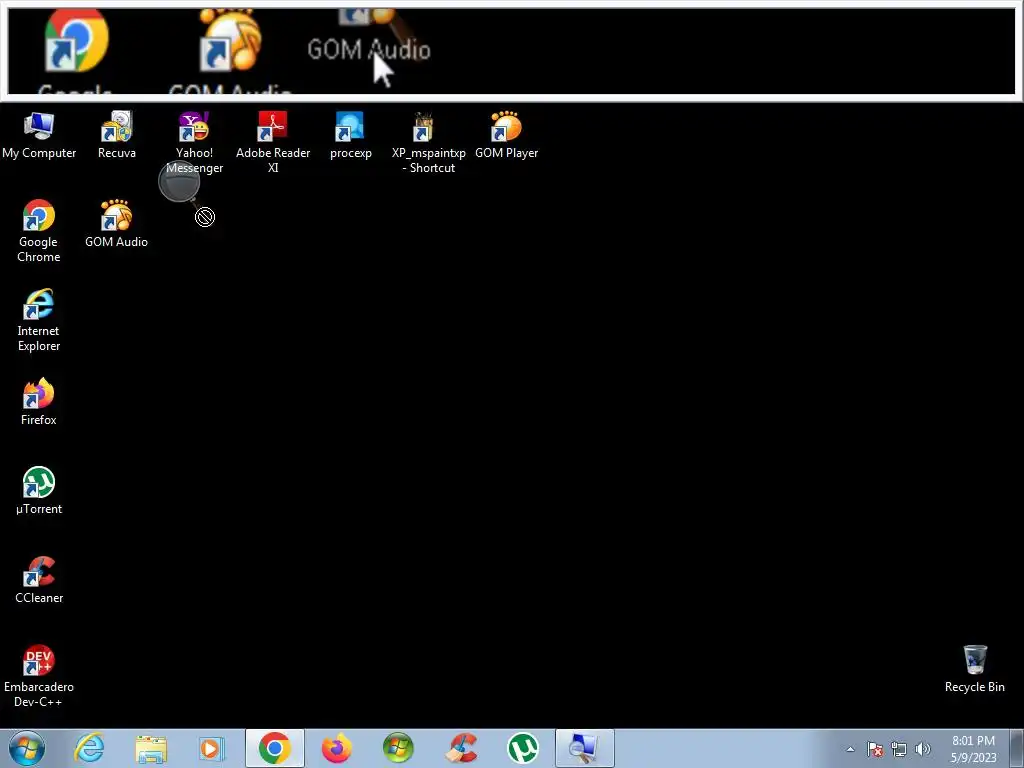The height and width of the screenshot is (768, 1024).
Task: Click the Windows flag orb taskbar icon
Action: click(398, 748)
